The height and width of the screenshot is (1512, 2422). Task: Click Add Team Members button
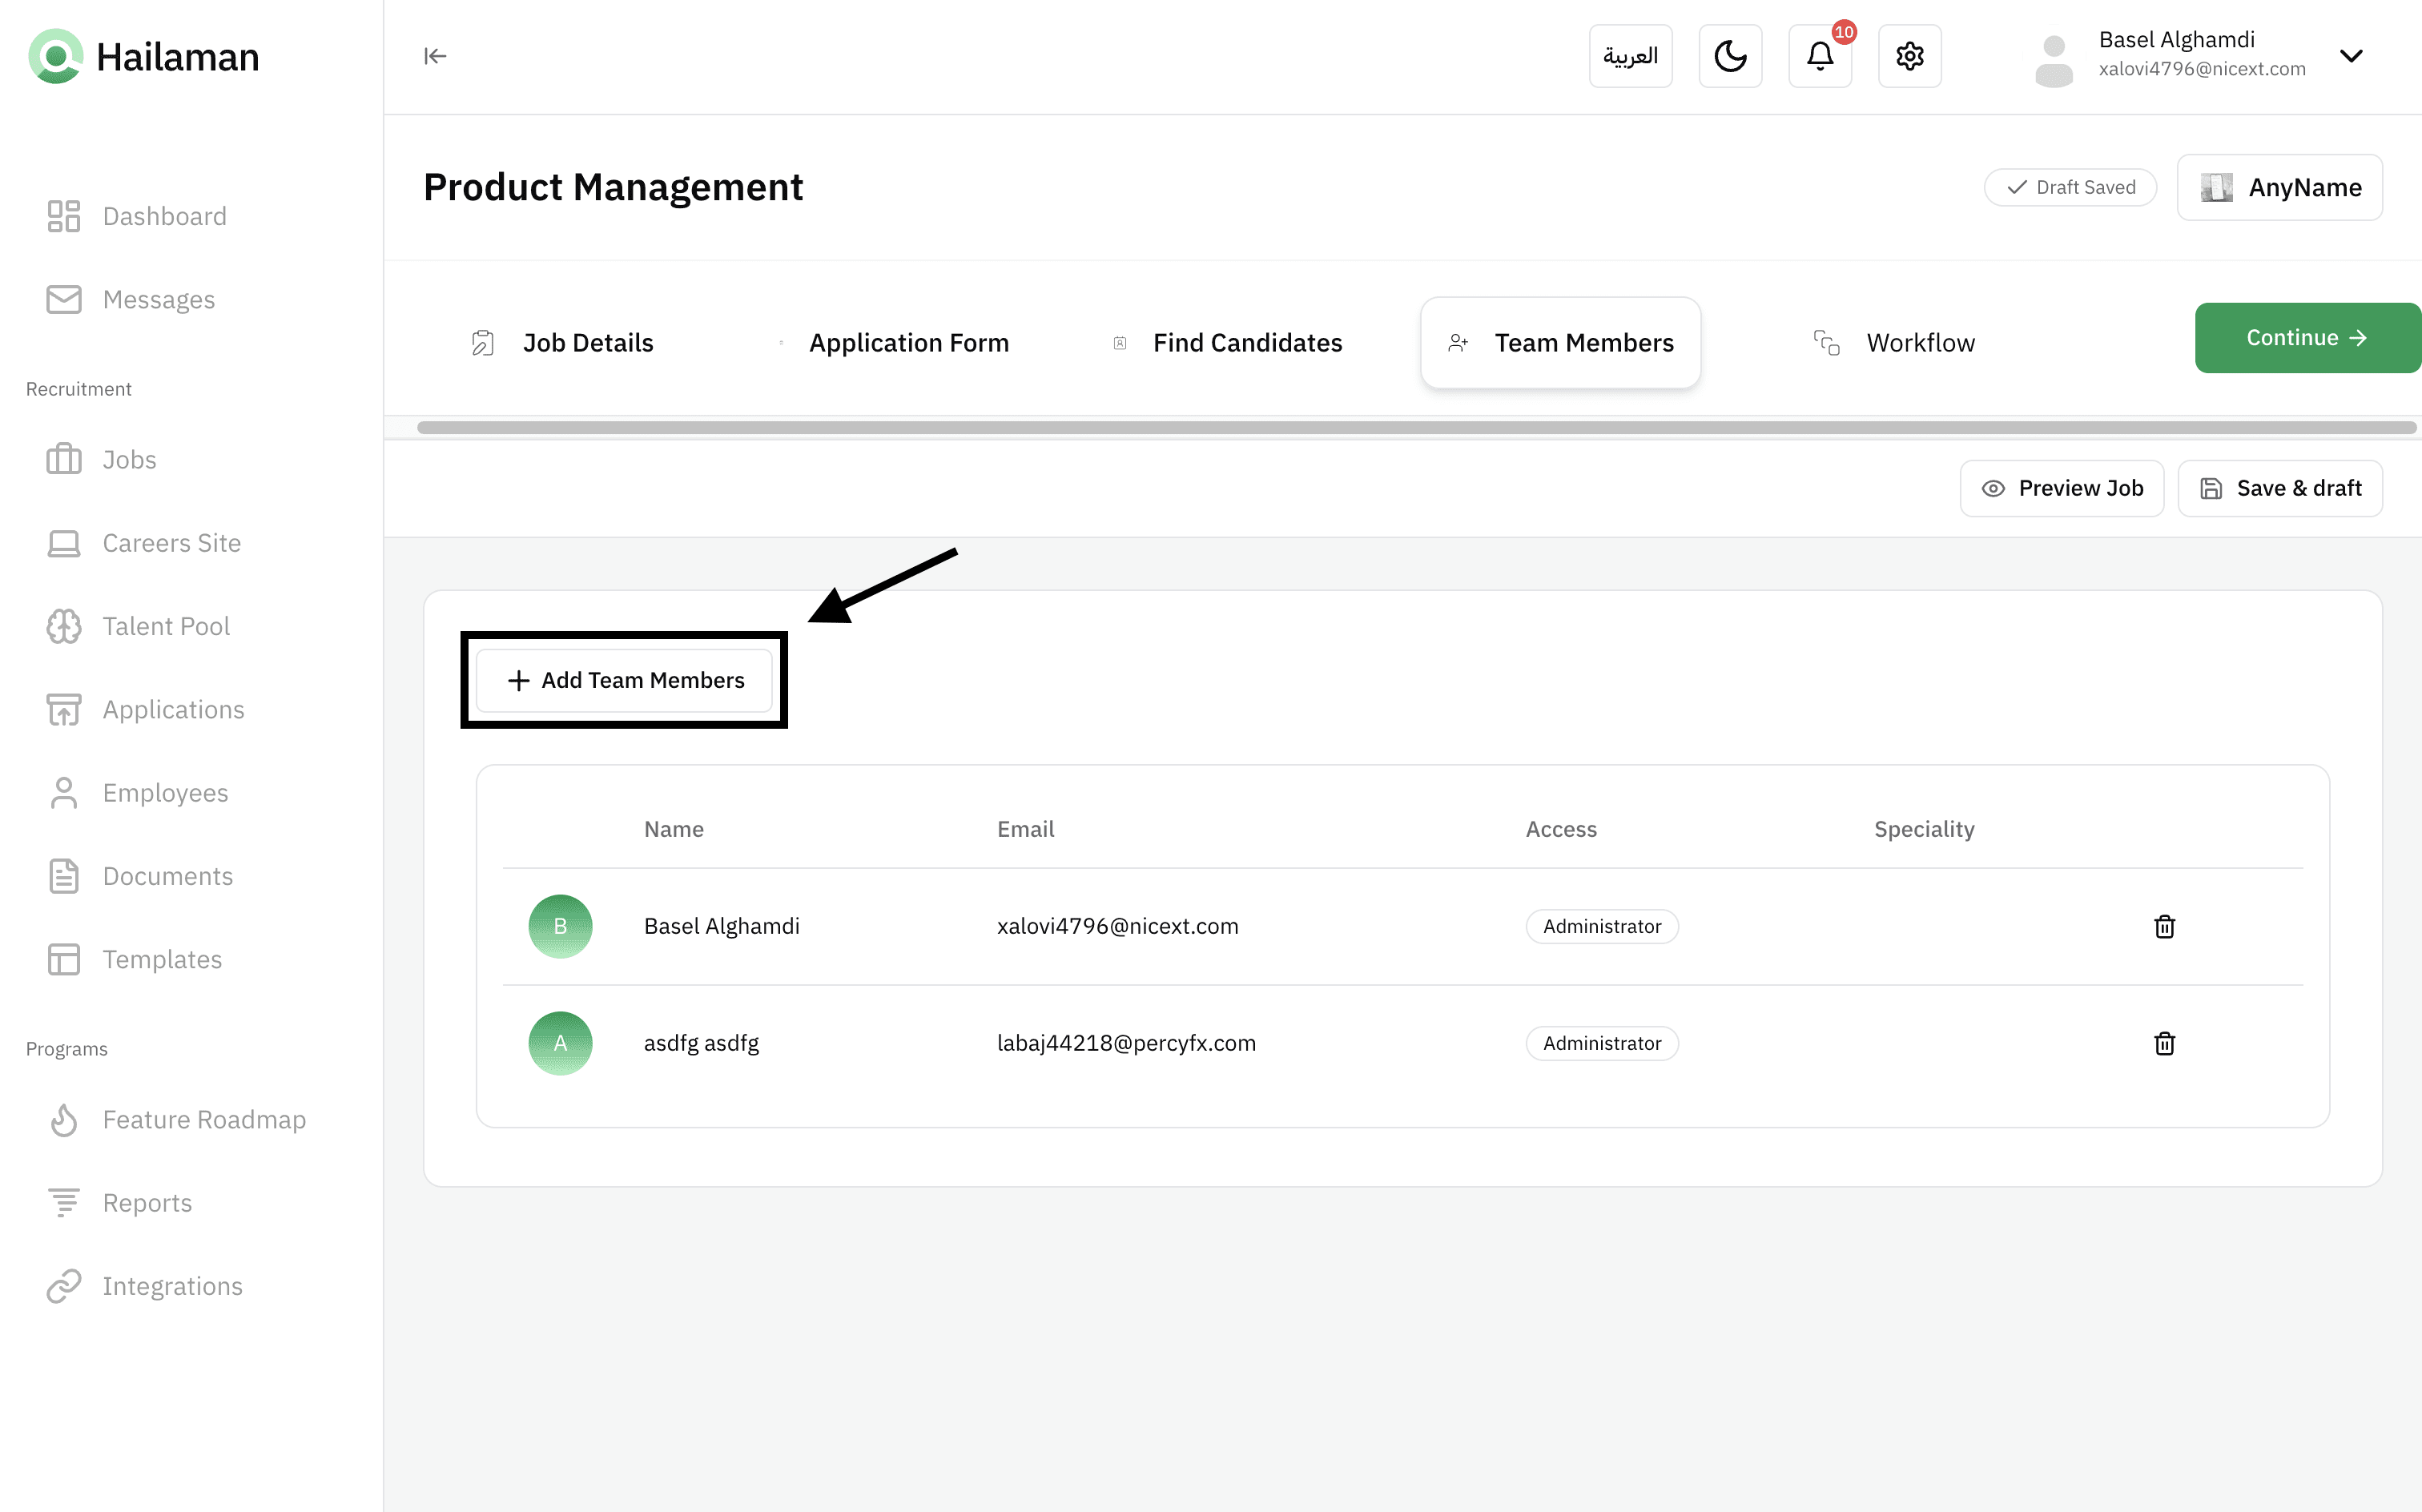(x=625, y=680)
